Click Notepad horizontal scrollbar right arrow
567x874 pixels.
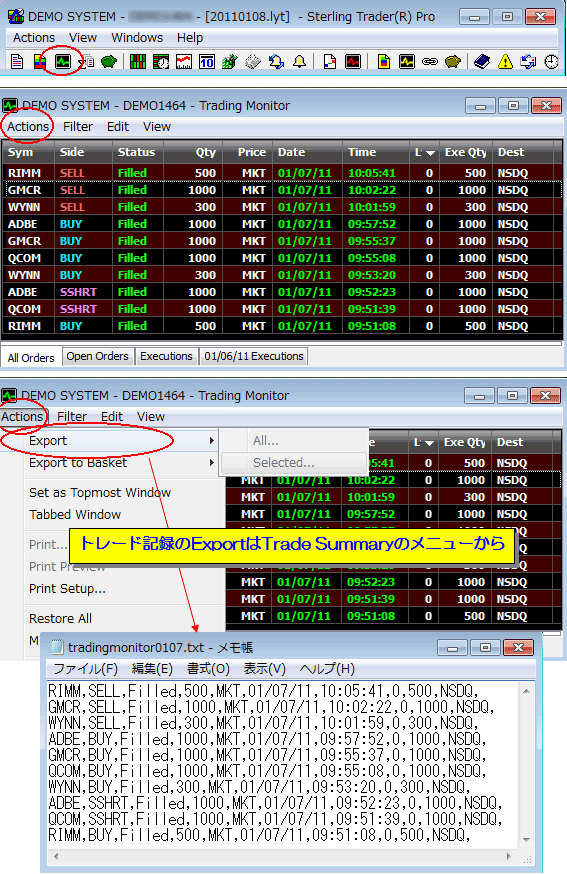click(x=508, y=856)
